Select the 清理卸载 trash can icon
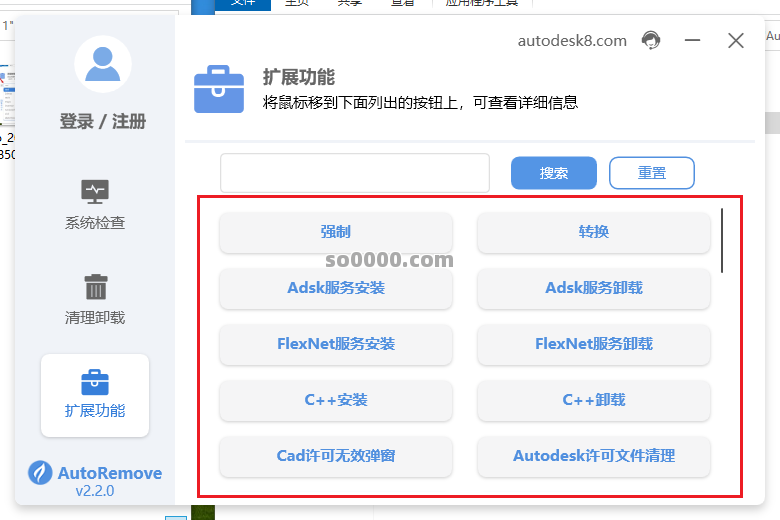The height and width of the screenshot is (520, 780). click(95, 287)
